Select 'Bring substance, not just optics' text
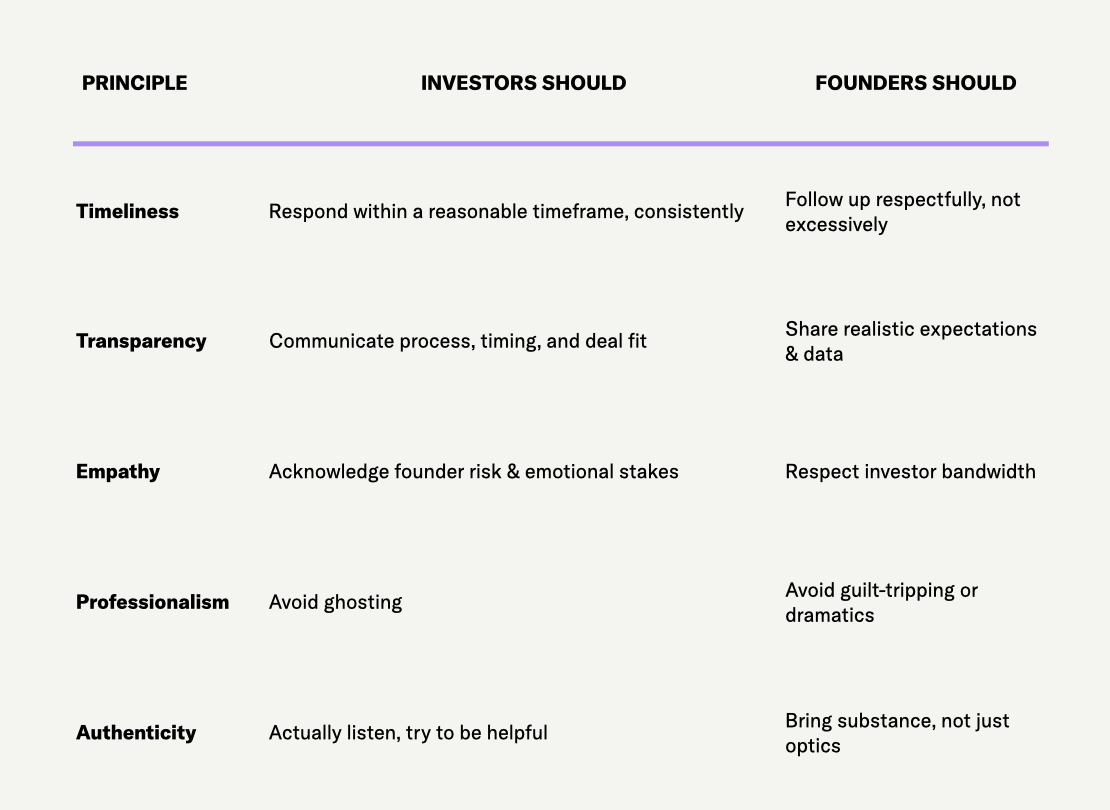Image resolution: width=1110 pixels, height=810 pixels. [x=897, y=732]
